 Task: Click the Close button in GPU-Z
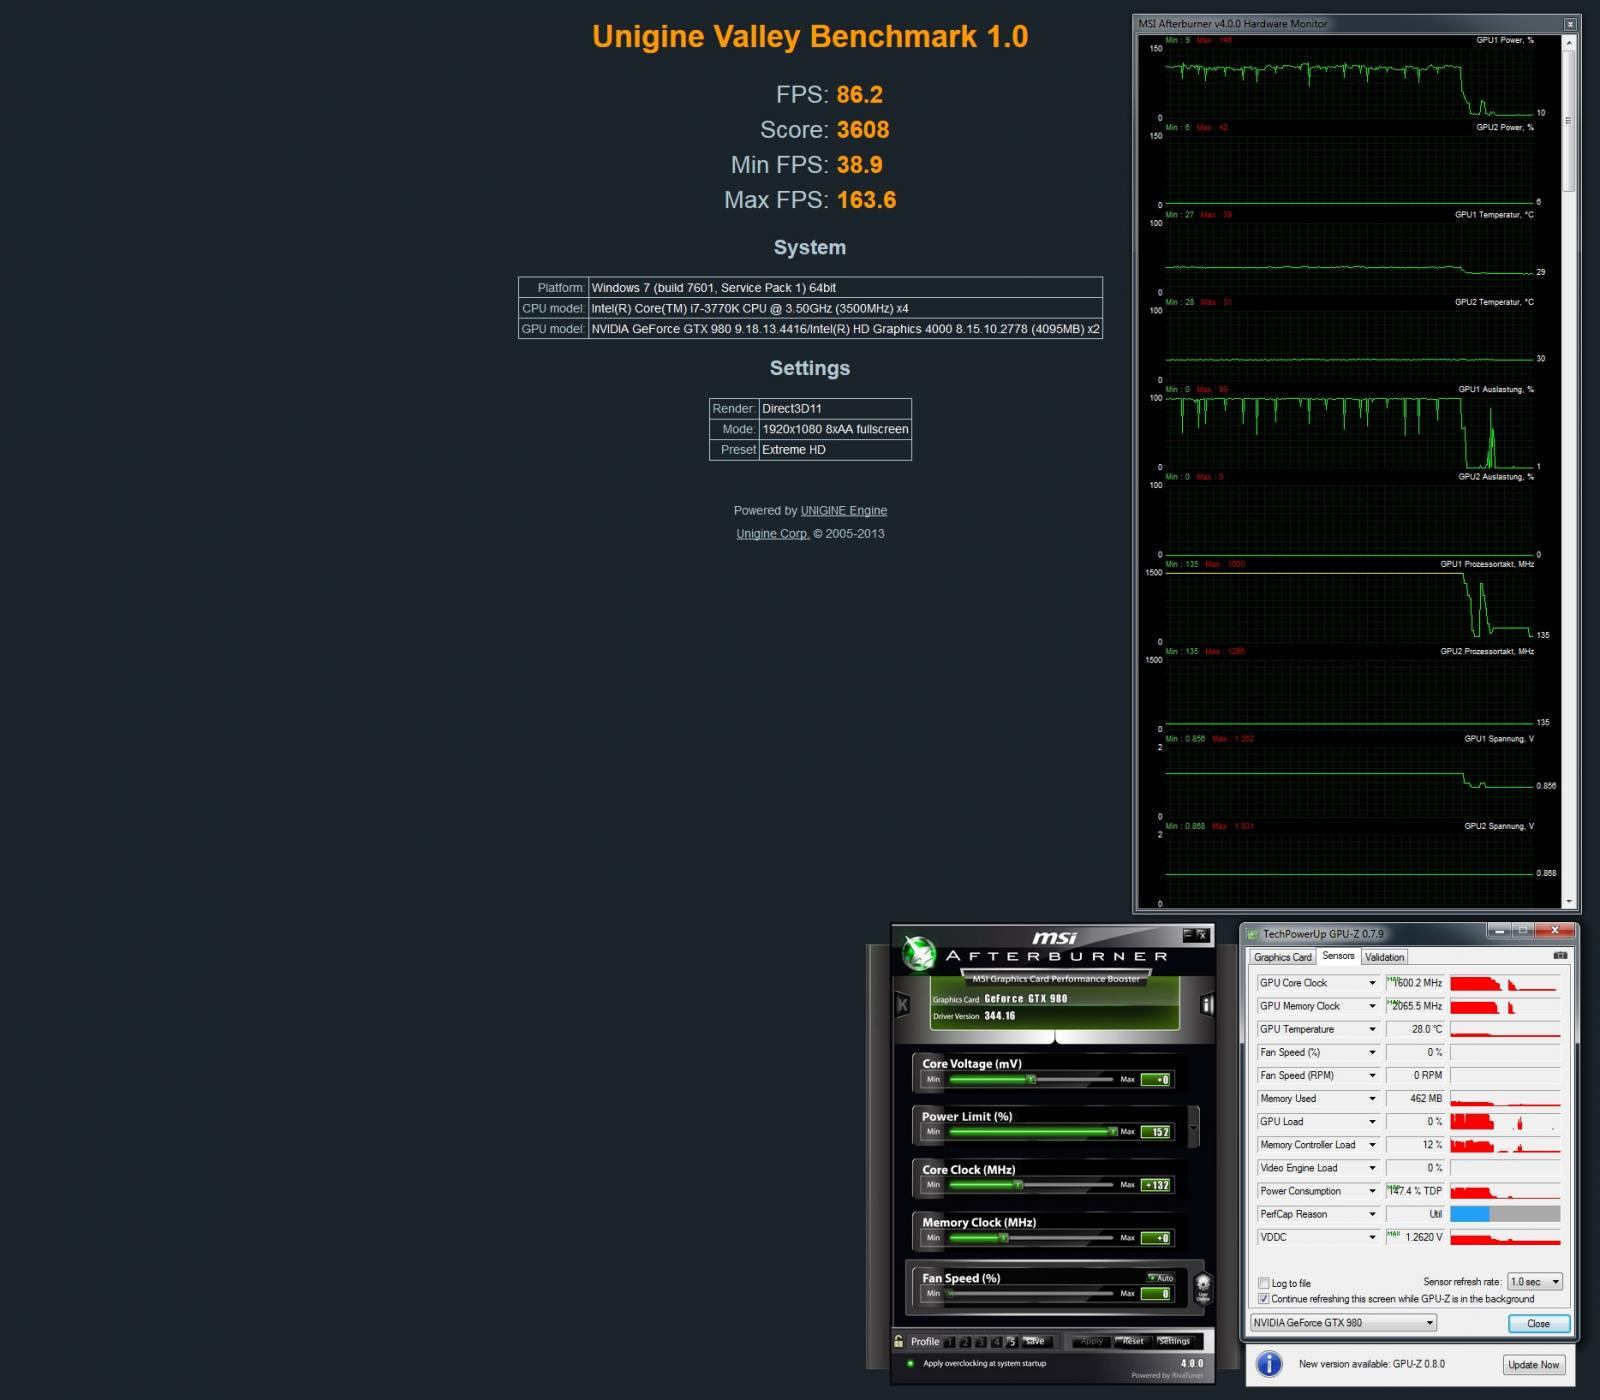(1538, 1323)
